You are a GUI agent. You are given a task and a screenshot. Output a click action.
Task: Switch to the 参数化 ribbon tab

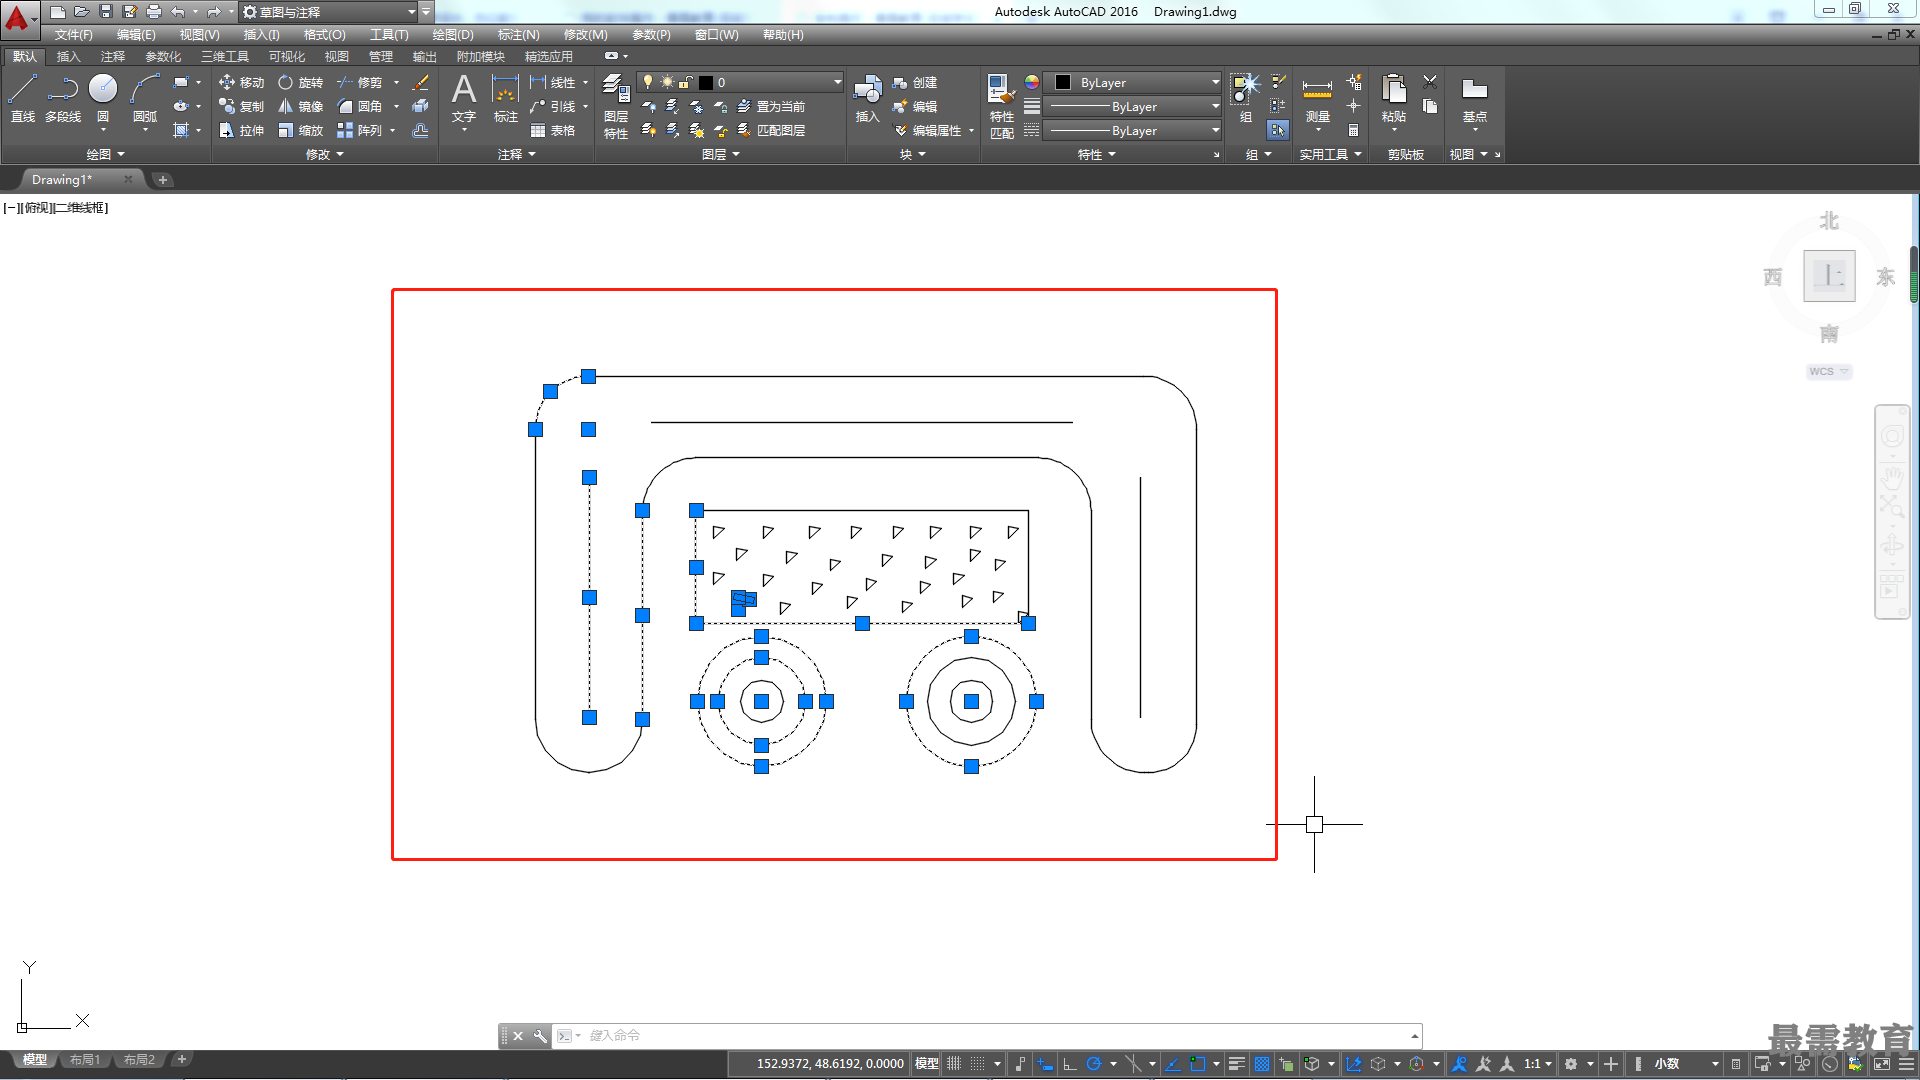tap(163, 56)
